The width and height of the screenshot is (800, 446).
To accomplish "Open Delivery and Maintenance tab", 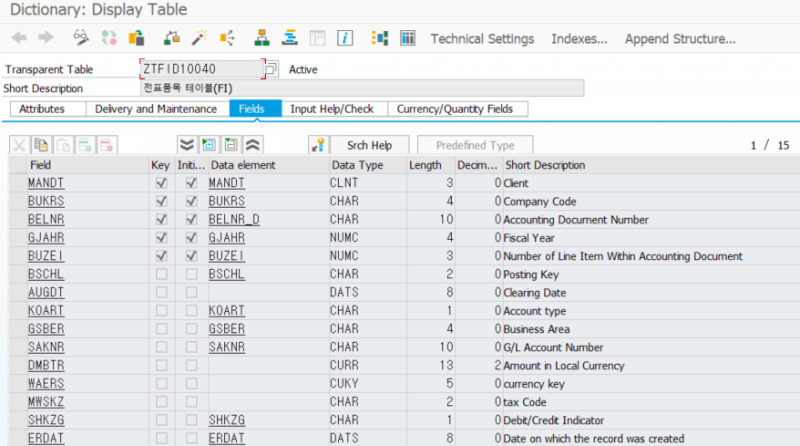I will (158, 109).
